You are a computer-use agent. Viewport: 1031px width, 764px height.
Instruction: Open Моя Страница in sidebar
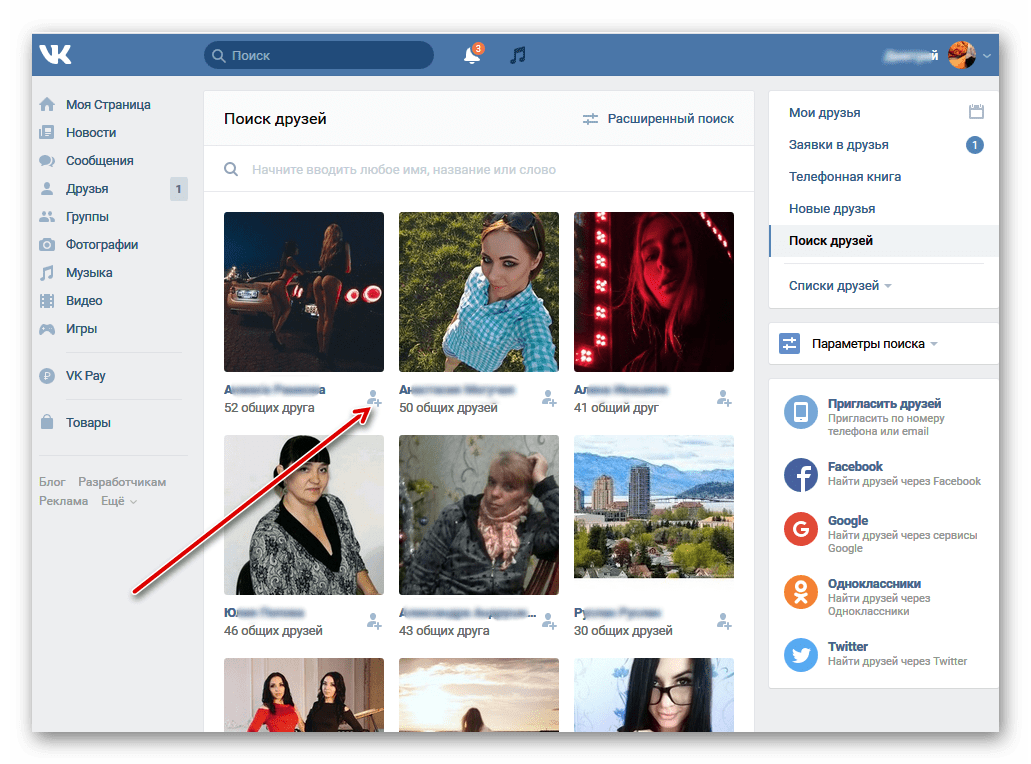click(108, 105)
